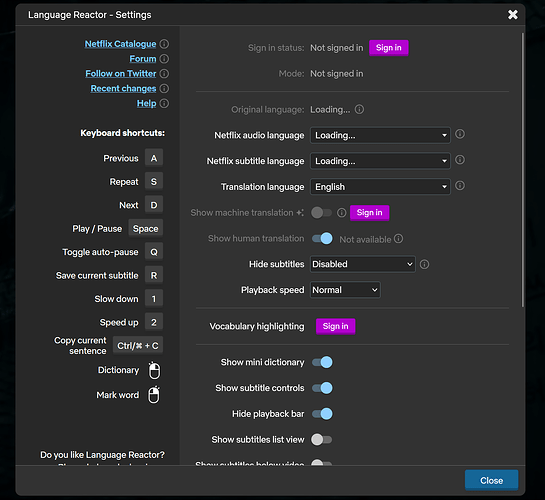The height and width of the screenshot is (500, 545).
Task: Click 'Loading...' text for Original language
Action: point(330,110)
